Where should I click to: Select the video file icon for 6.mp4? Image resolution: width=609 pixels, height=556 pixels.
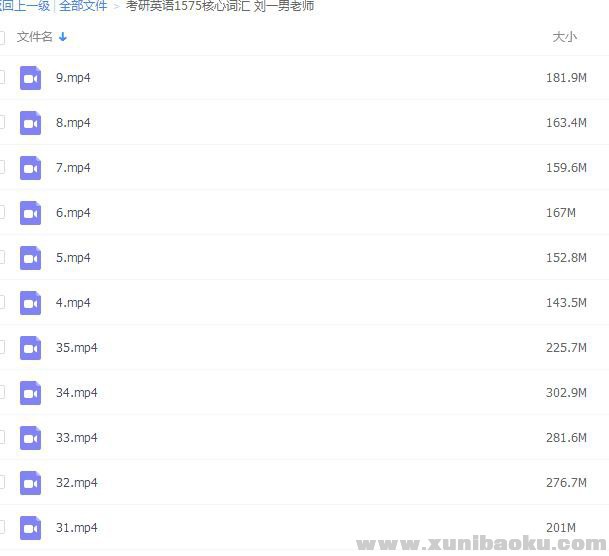30,213
